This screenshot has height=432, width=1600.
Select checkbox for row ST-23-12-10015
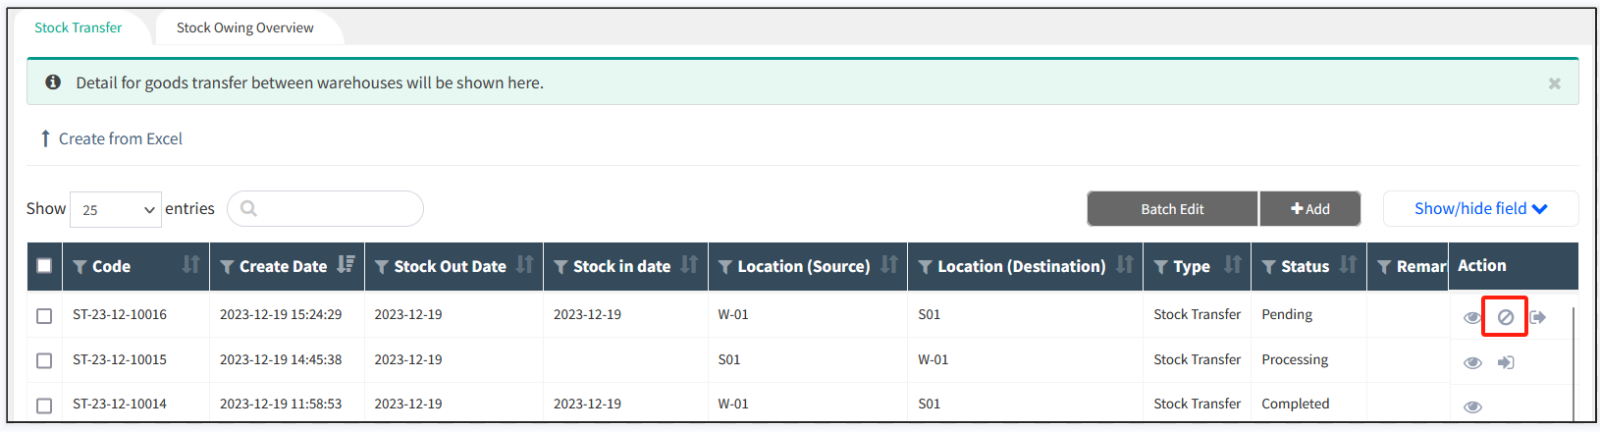tap(44, 360)
